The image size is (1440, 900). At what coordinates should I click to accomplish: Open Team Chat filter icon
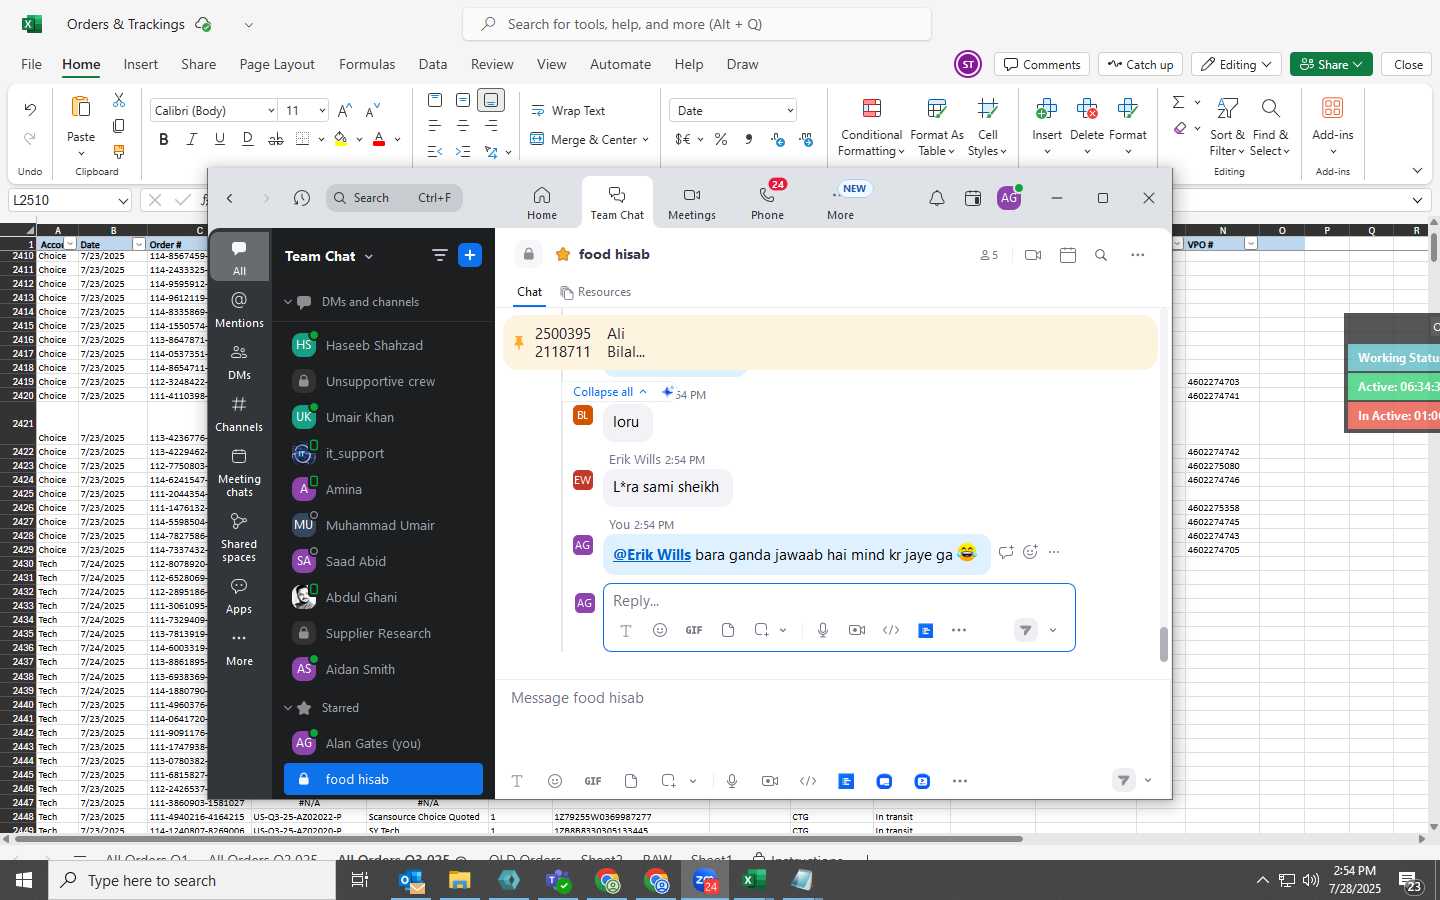click(439, 255)
